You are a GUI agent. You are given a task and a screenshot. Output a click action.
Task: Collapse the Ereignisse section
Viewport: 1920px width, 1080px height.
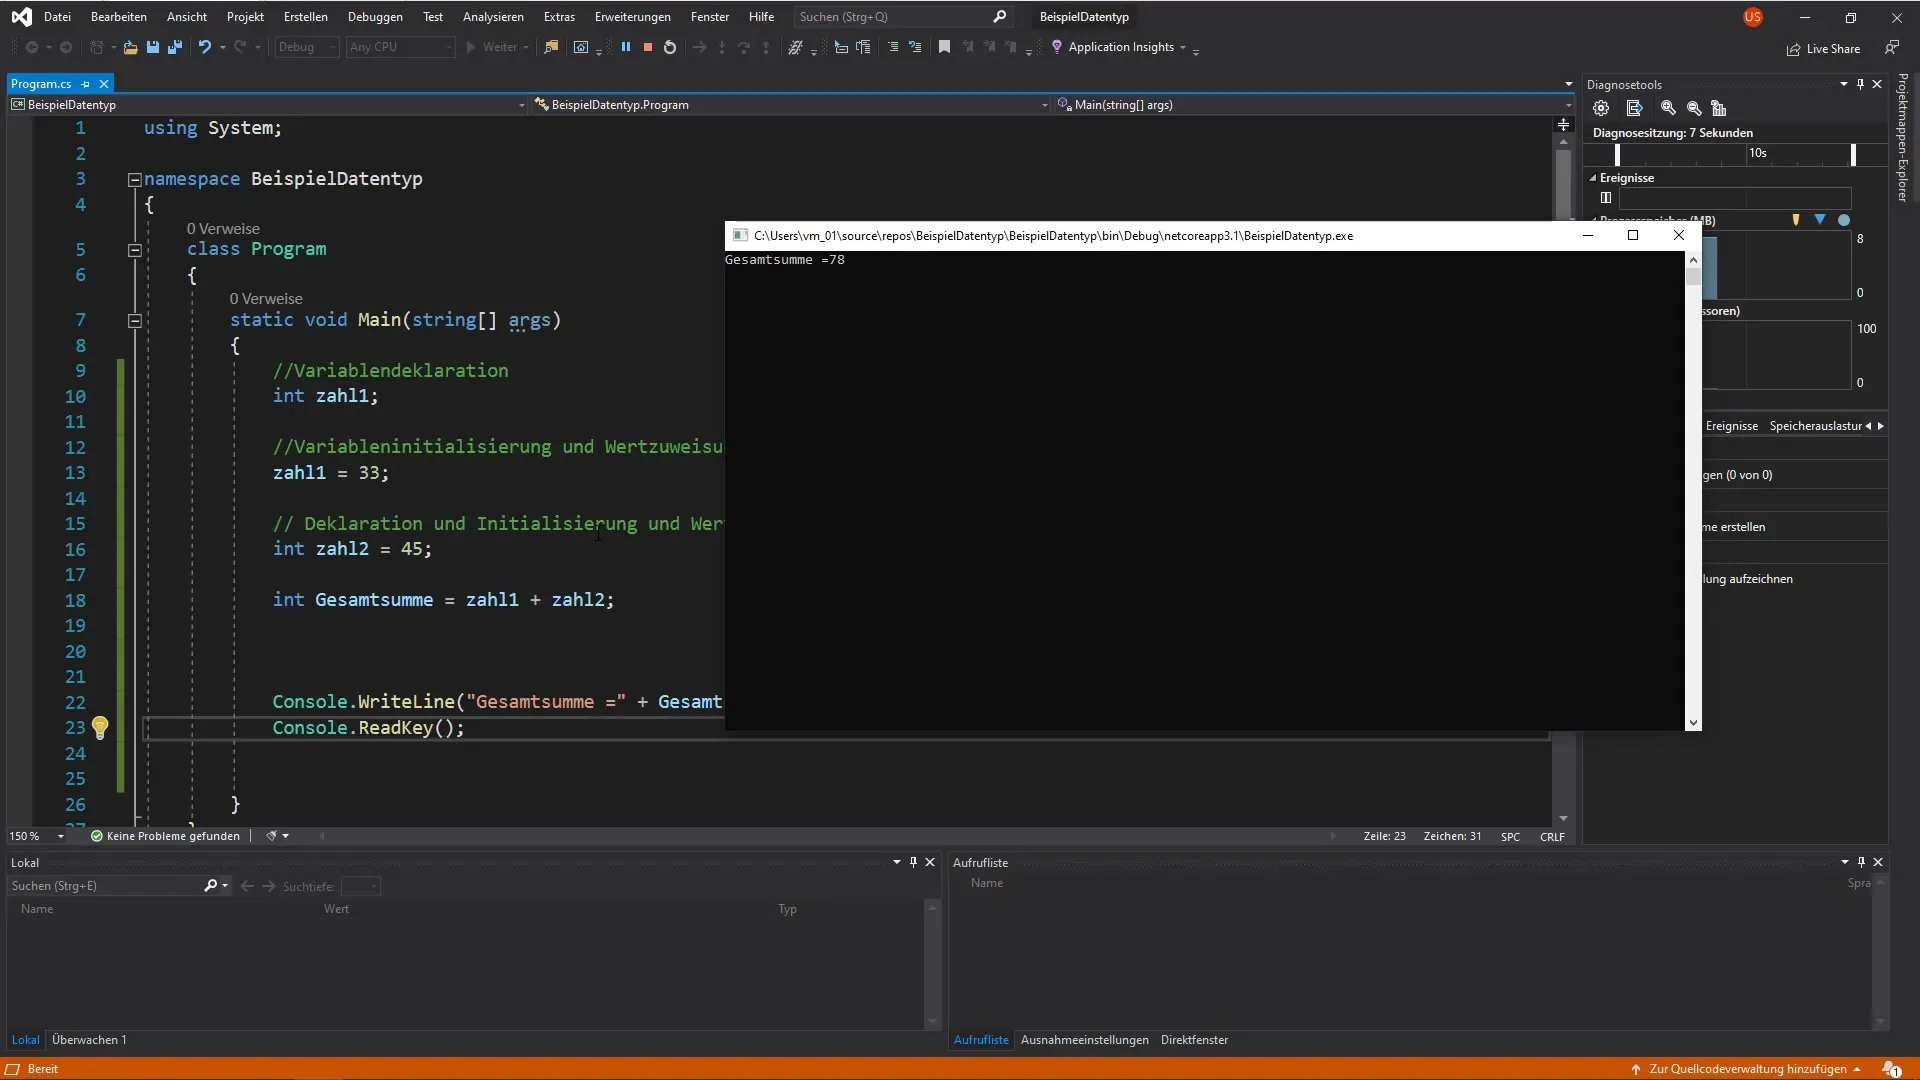tap(1593, 178)
